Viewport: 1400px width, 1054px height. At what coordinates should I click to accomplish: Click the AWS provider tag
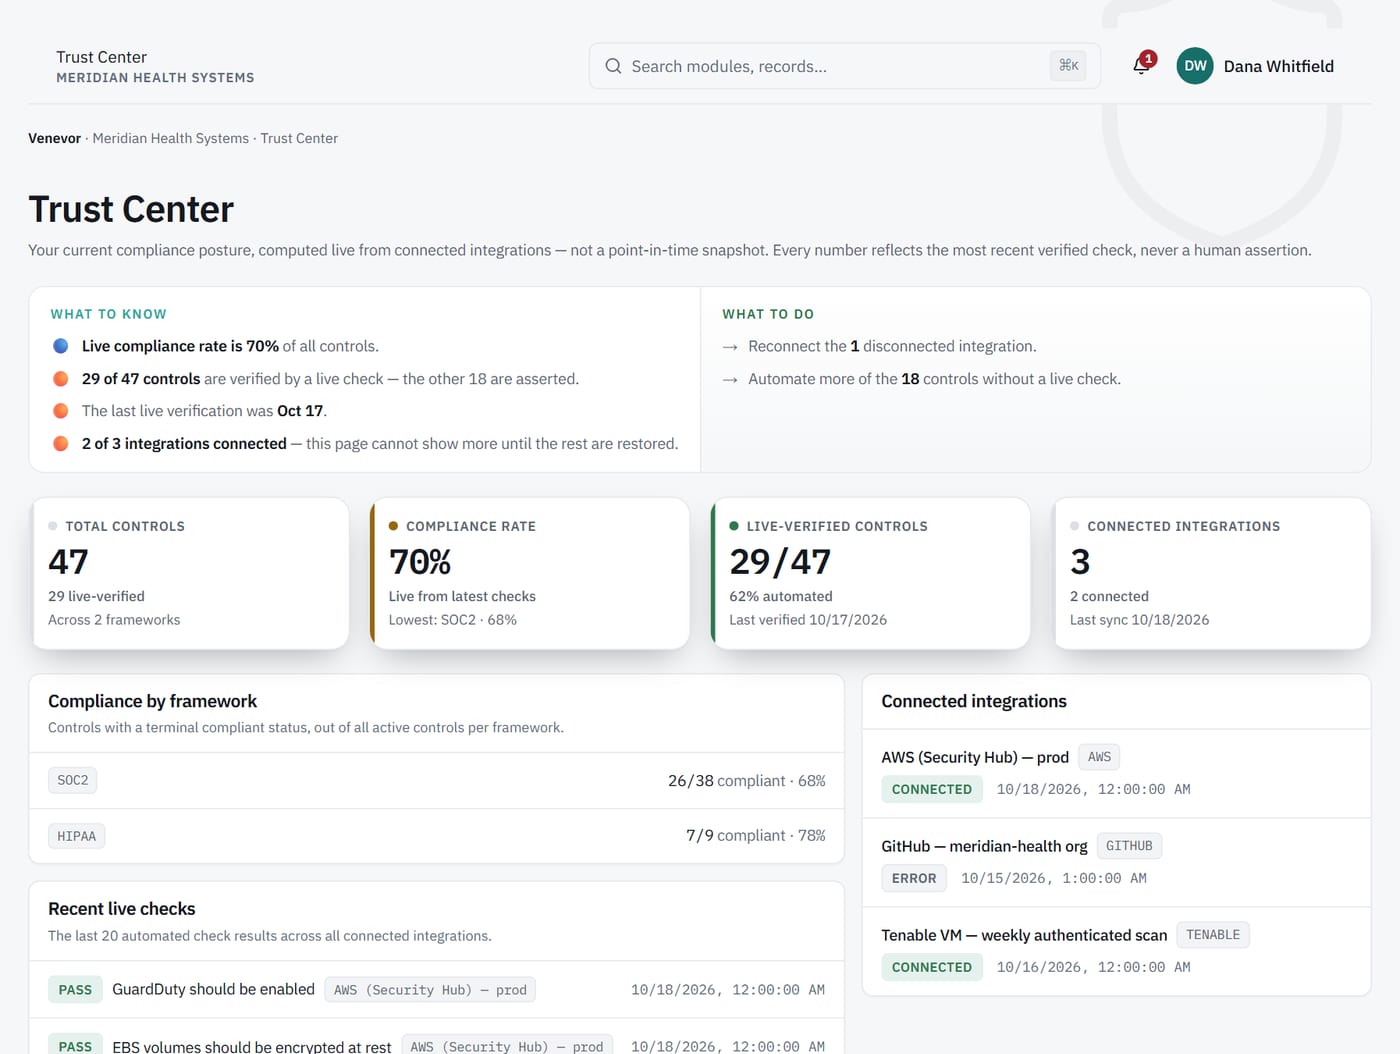tap(1099, 757)
